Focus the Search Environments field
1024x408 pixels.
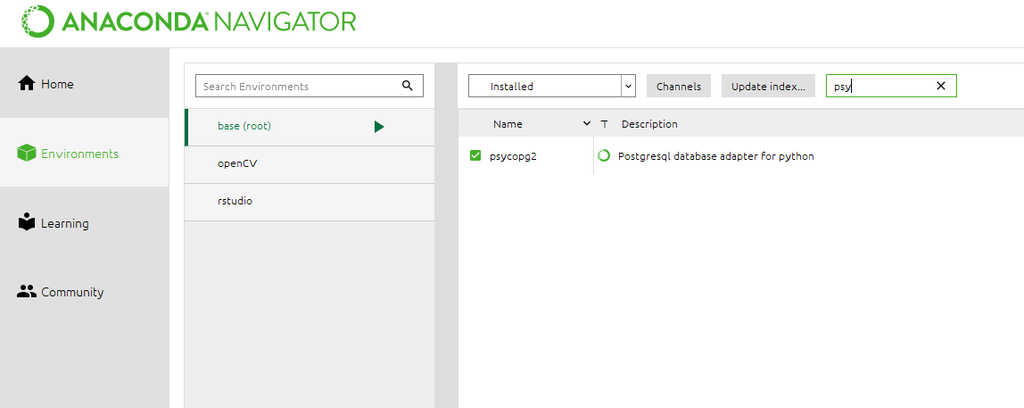pyautogui.click(x=310, y=86)
